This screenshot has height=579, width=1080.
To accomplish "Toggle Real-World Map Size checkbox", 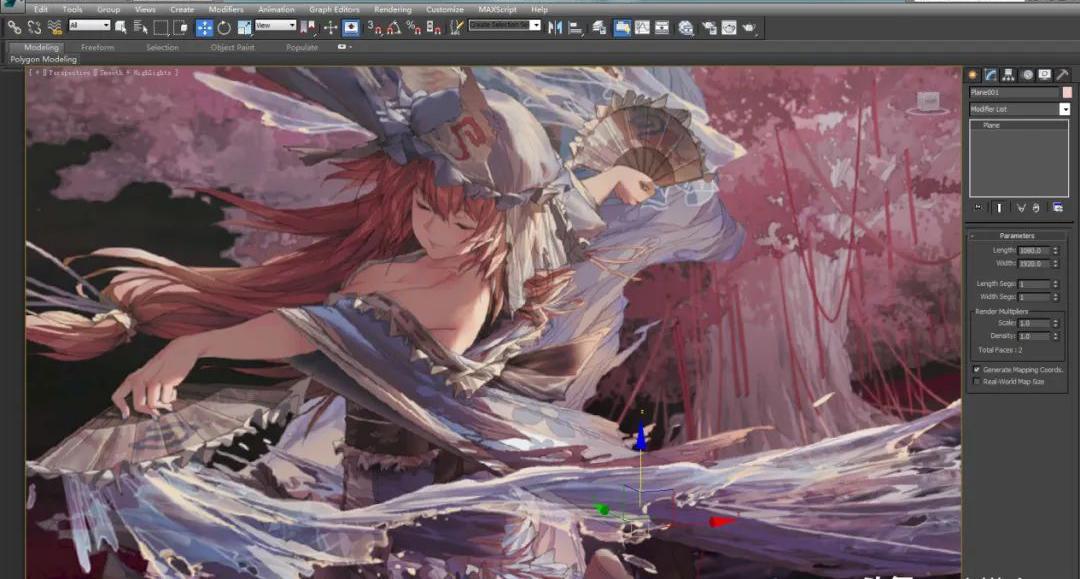I will tap(977, 381).
